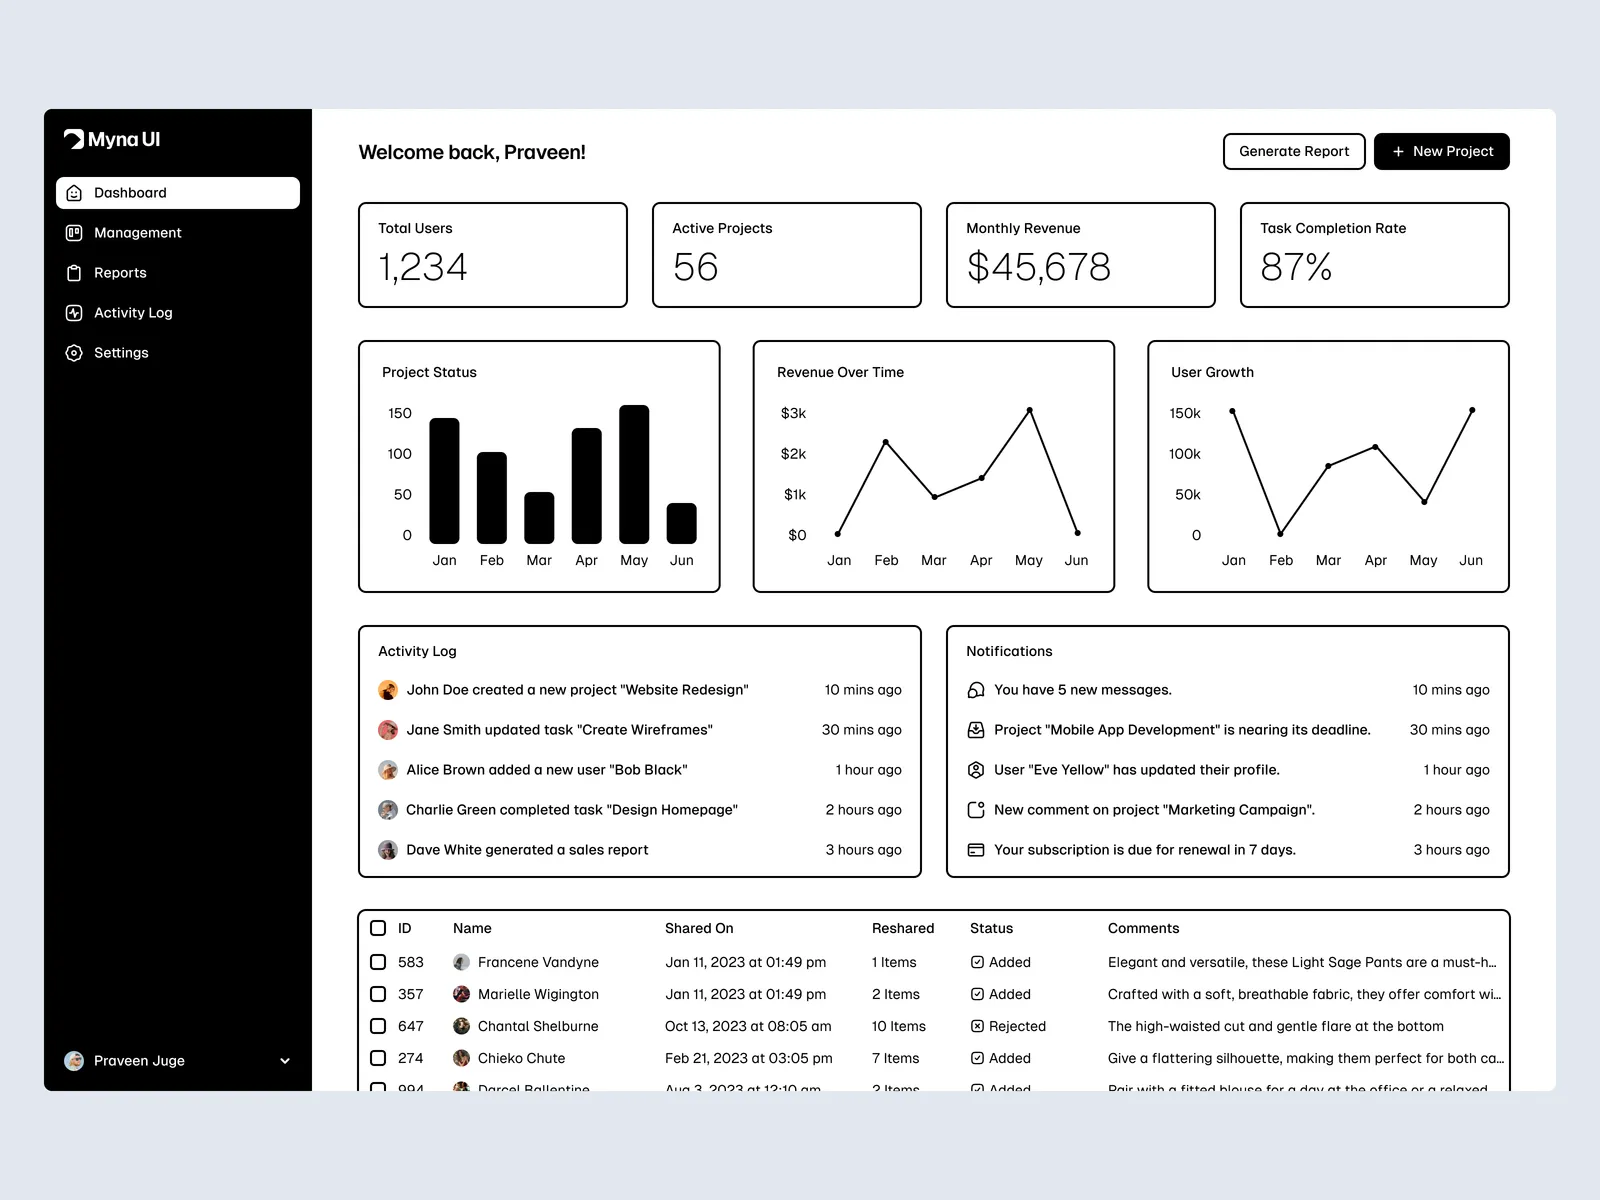This screenshot has height=1200, width=1600.
Task: Click the Activity Log pulse icon in sidebar
Action: coord(74,313)
